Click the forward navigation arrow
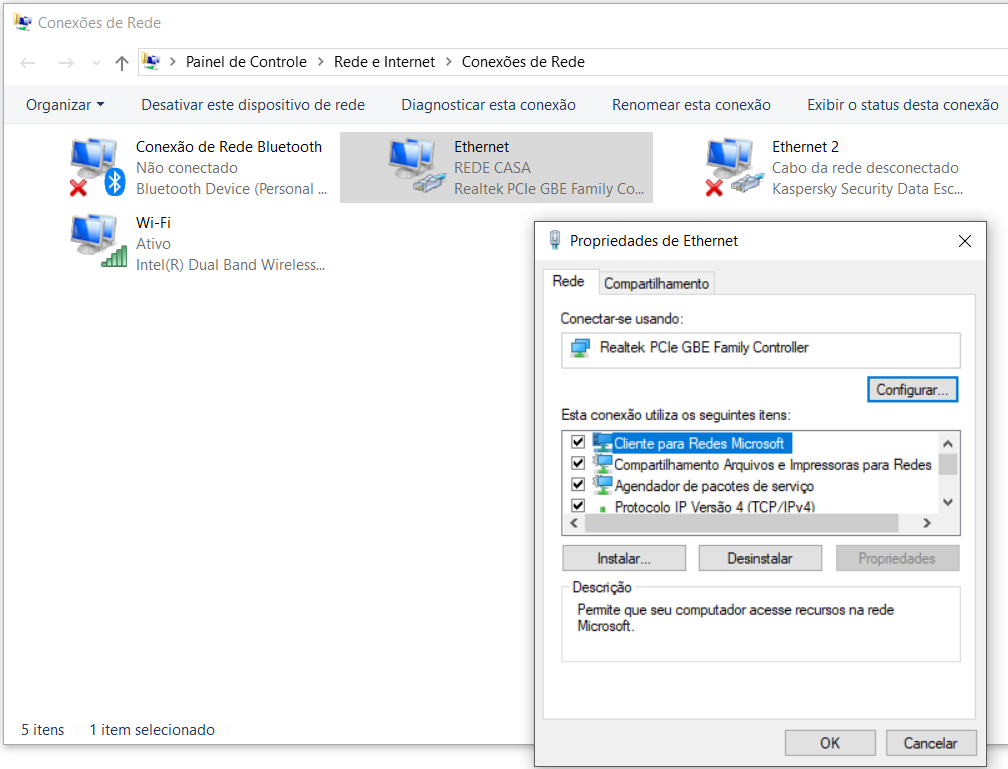1008x769 pixels. click(x=66, y=62)
